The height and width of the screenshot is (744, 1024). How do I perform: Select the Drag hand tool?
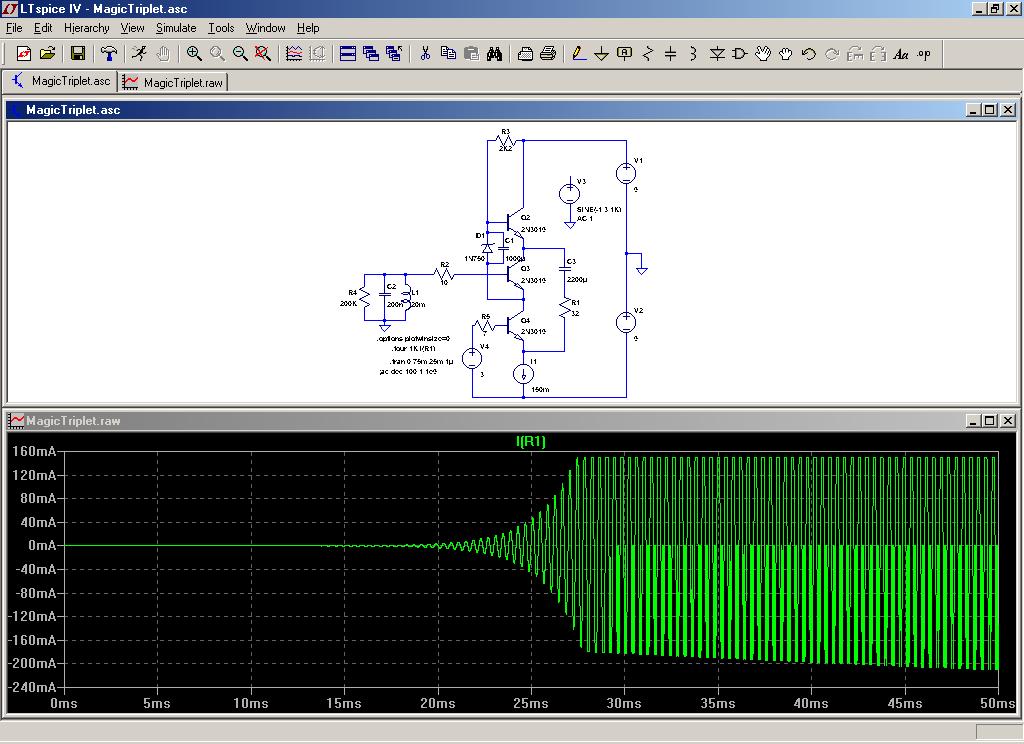(786, 54)
